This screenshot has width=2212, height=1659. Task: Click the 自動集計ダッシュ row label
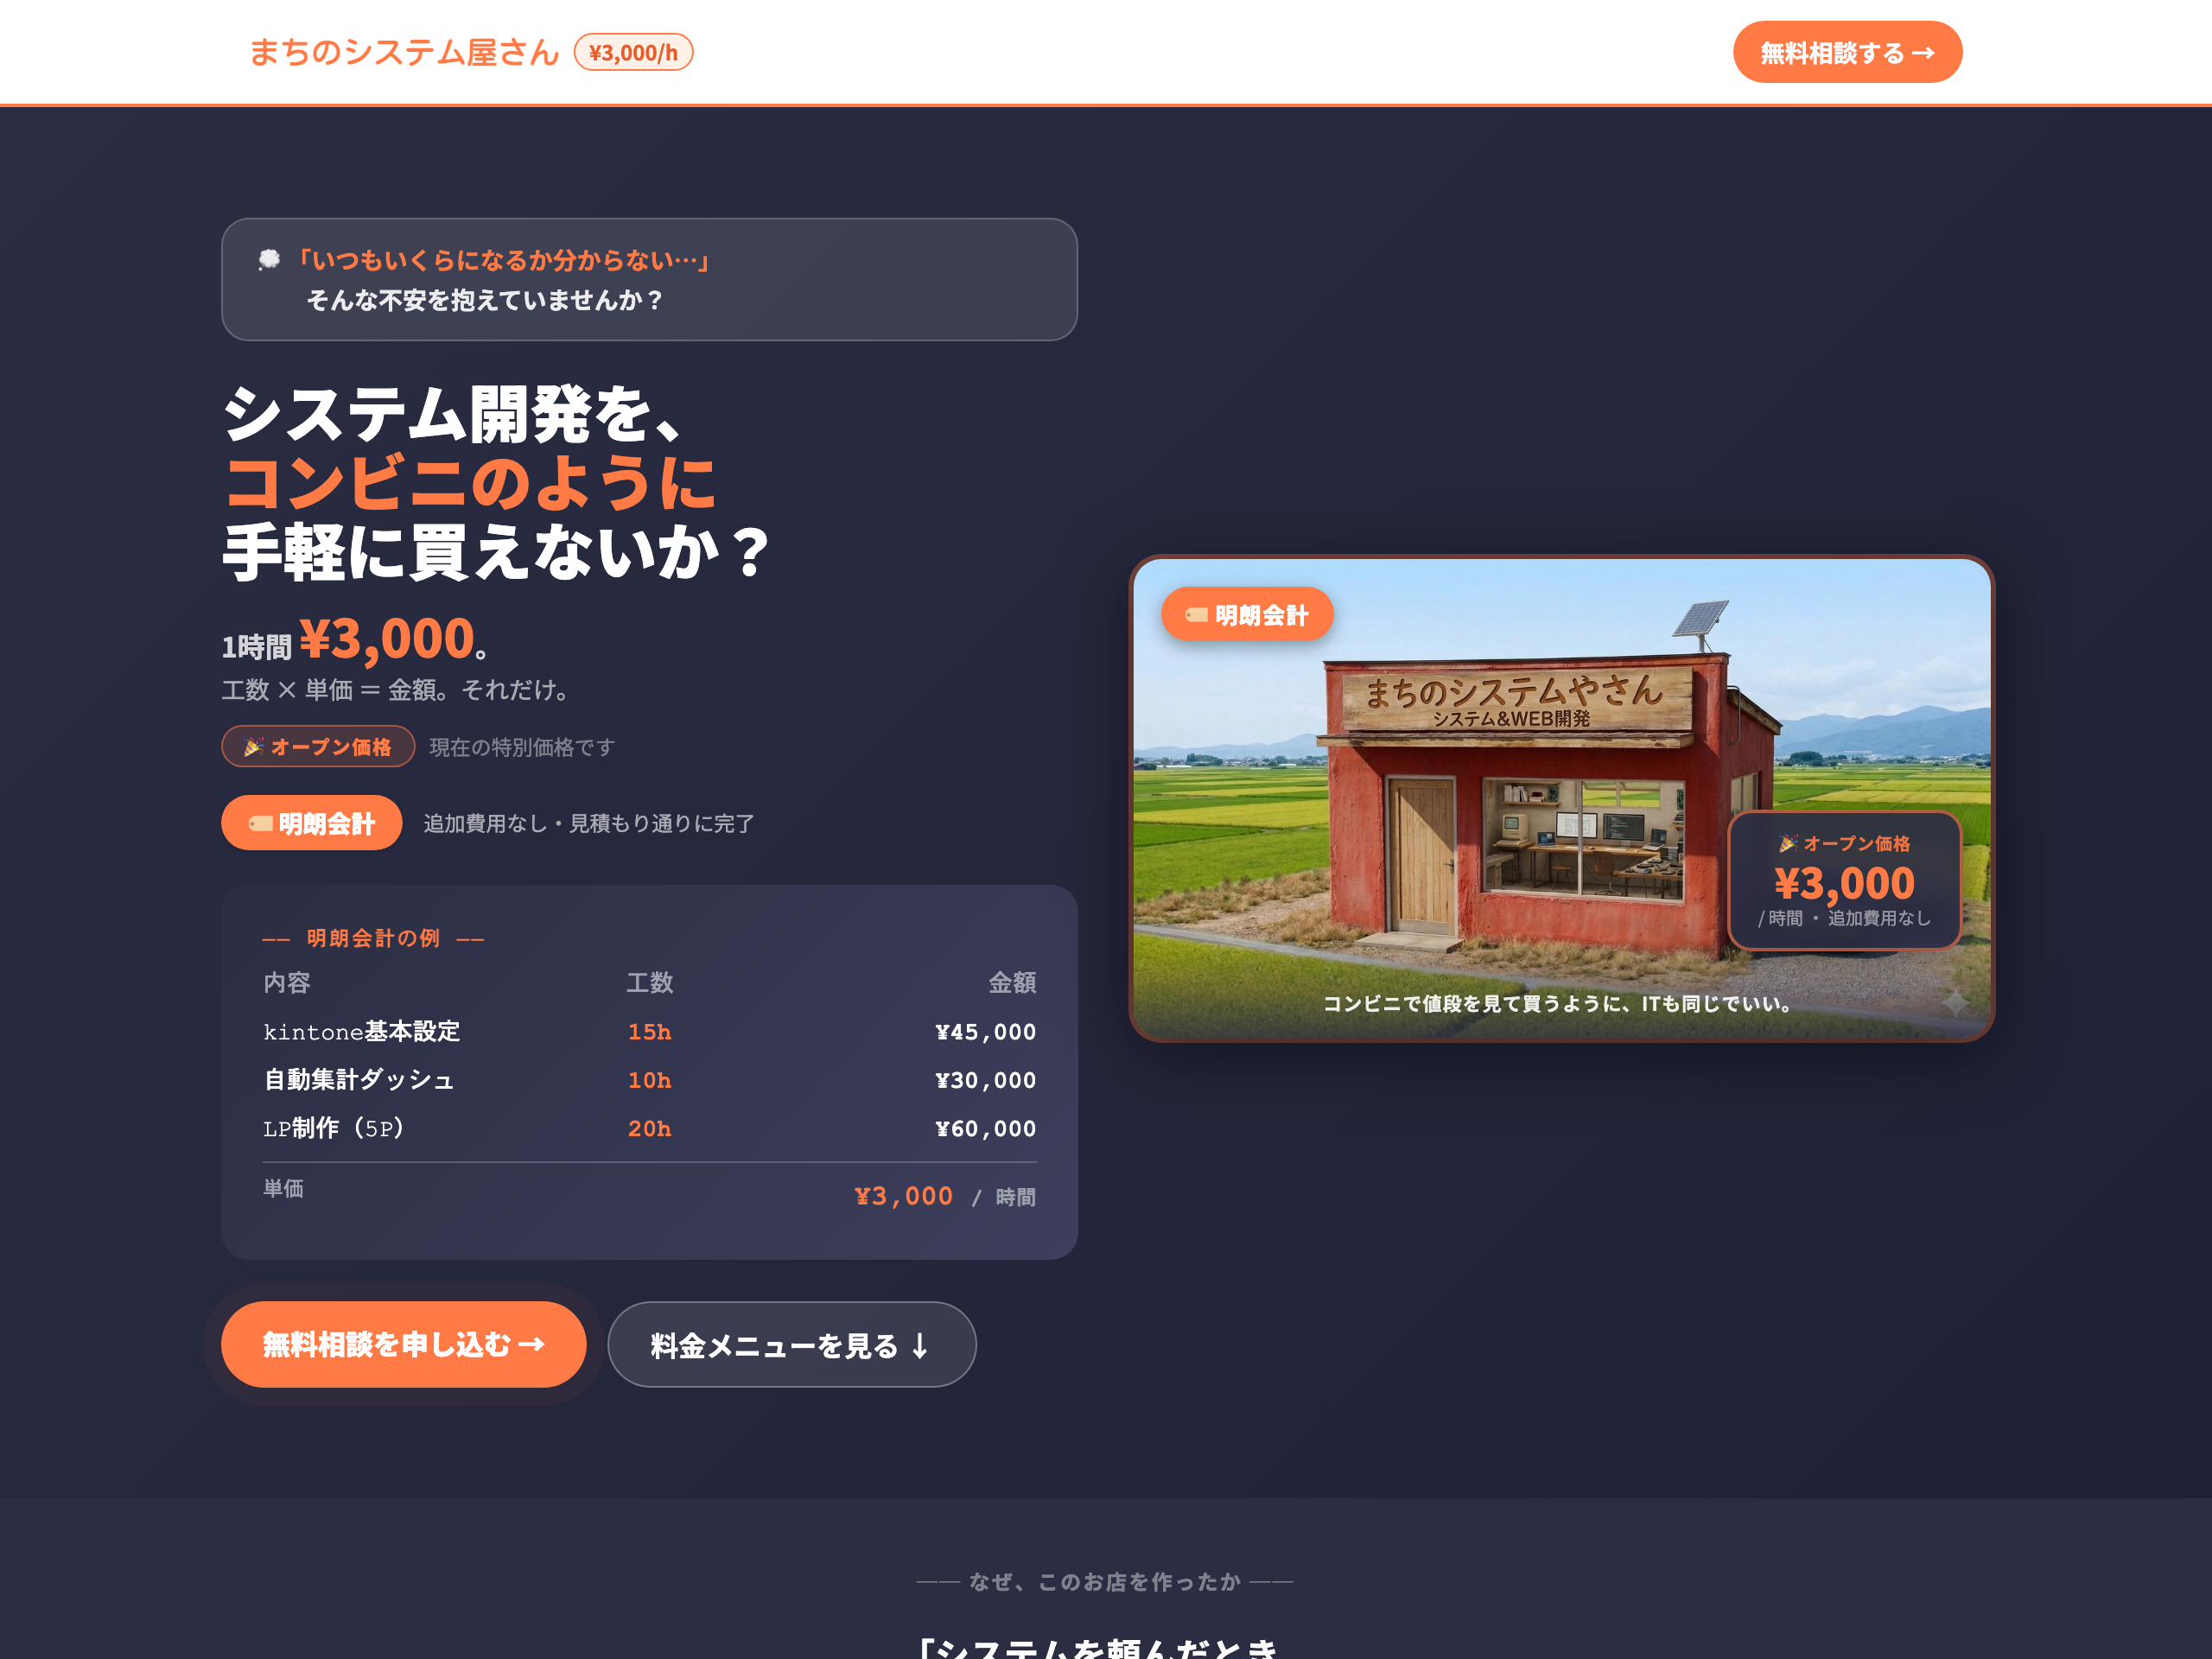pos(359,1080)
